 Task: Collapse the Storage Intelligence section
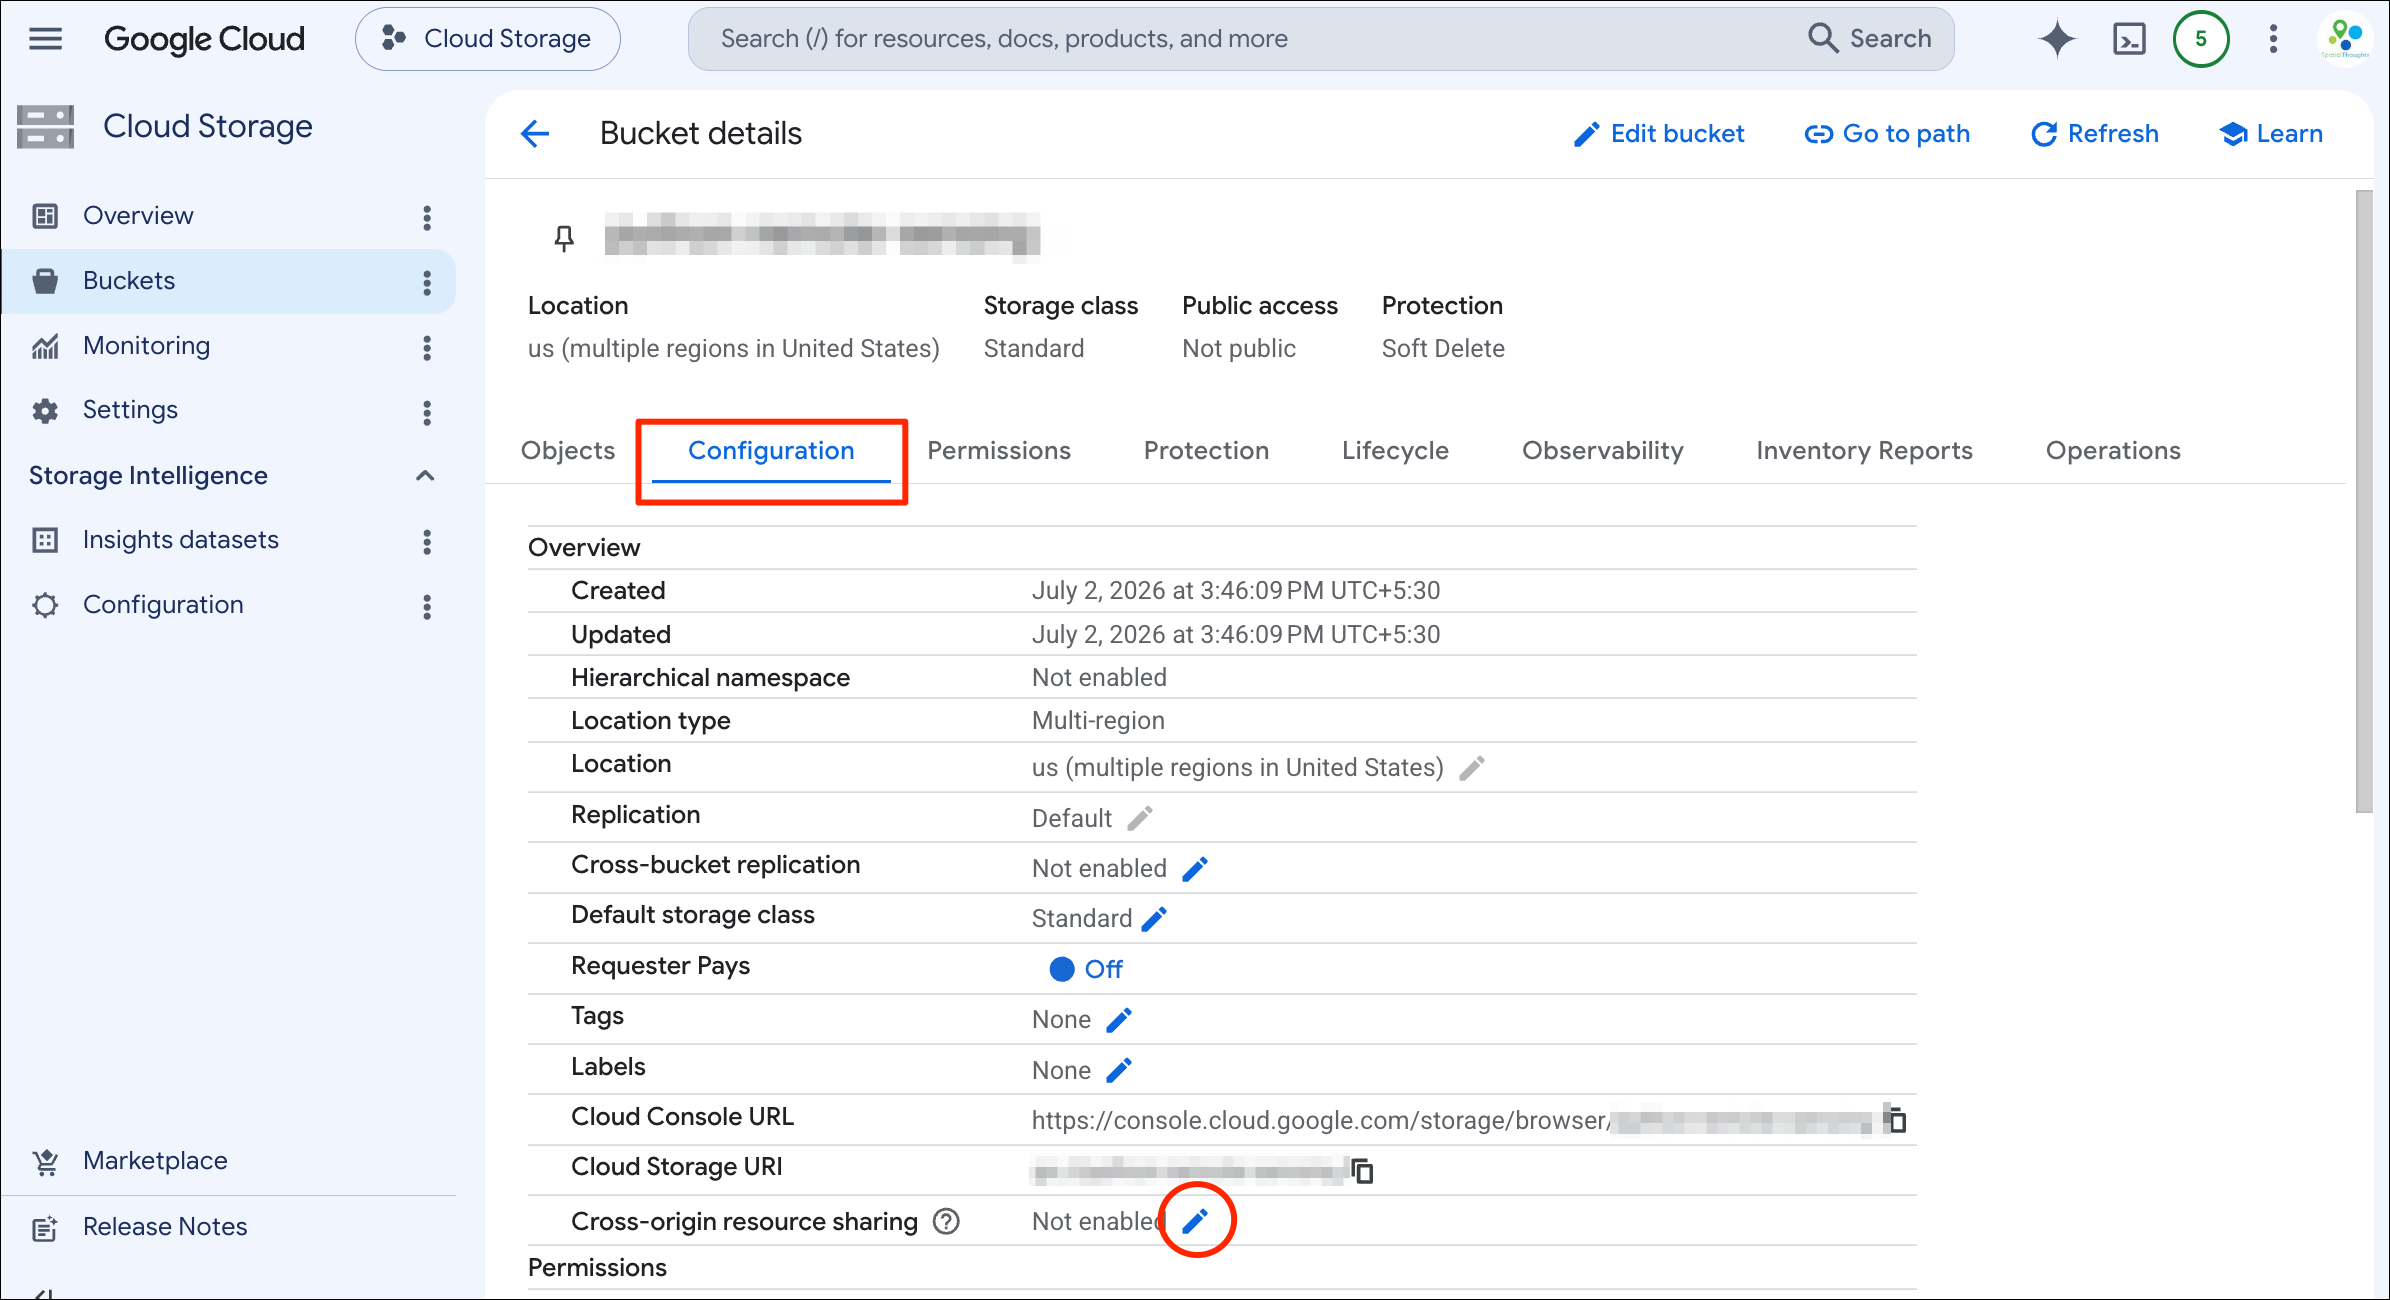(425, 476)
